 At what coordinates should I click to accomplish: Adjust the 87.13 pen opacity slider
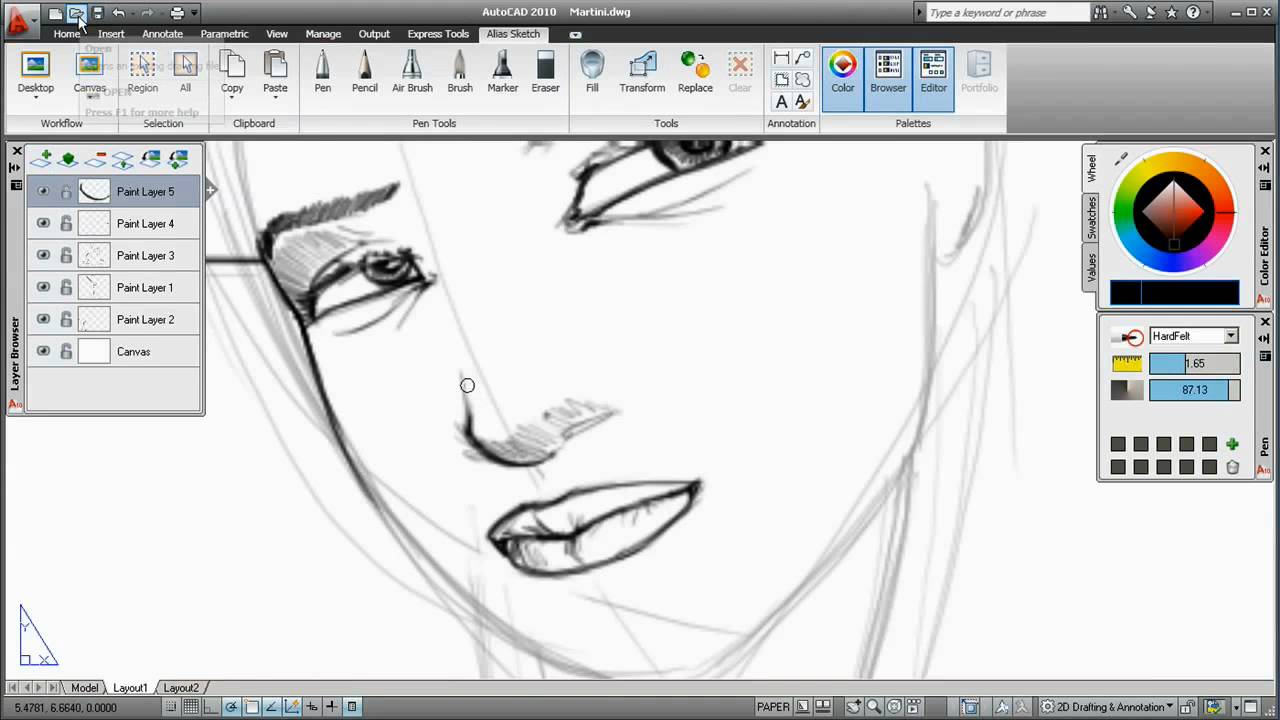click(x=1194, y=390)
